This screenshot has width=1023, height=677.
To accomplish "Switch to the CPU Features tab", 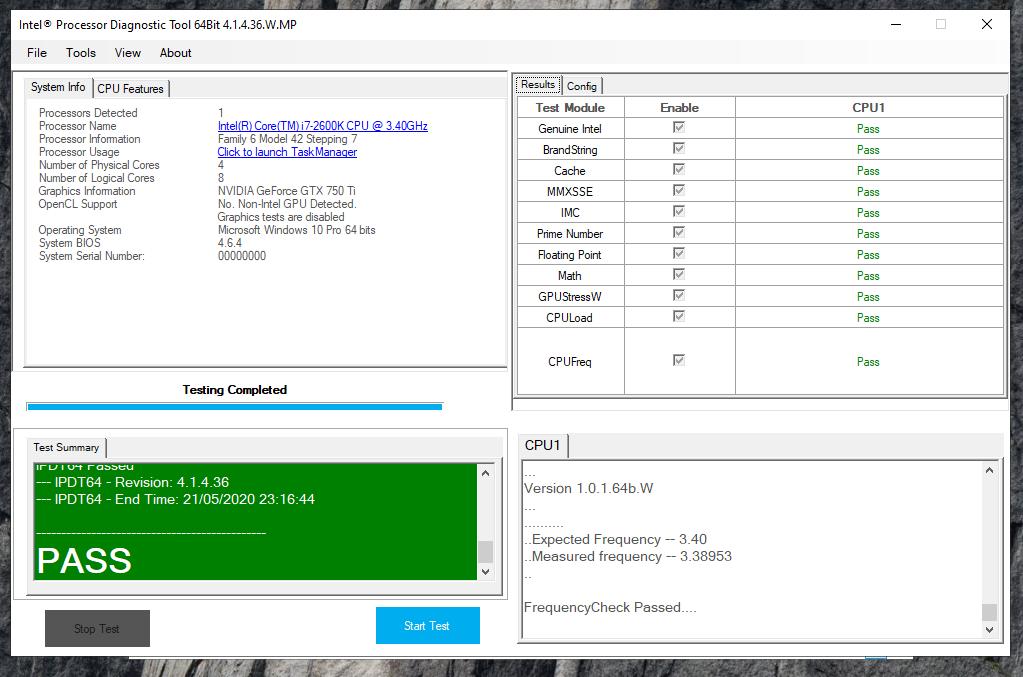I will point(130,89).
